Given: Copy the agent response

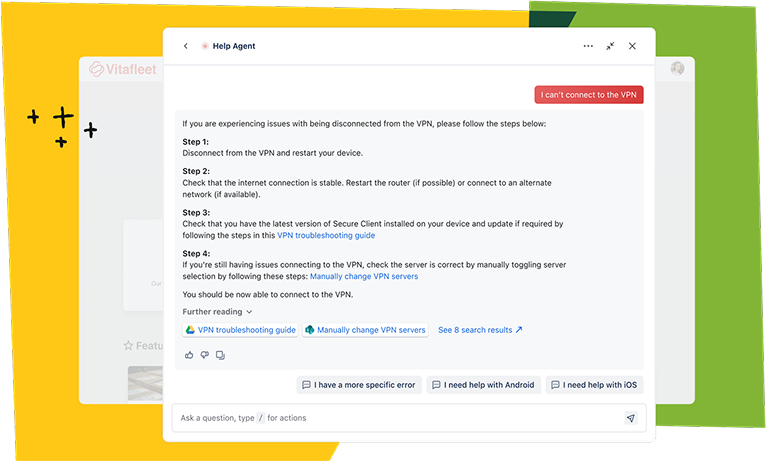Looking at the screenshot, I should [x=220, y=354].
